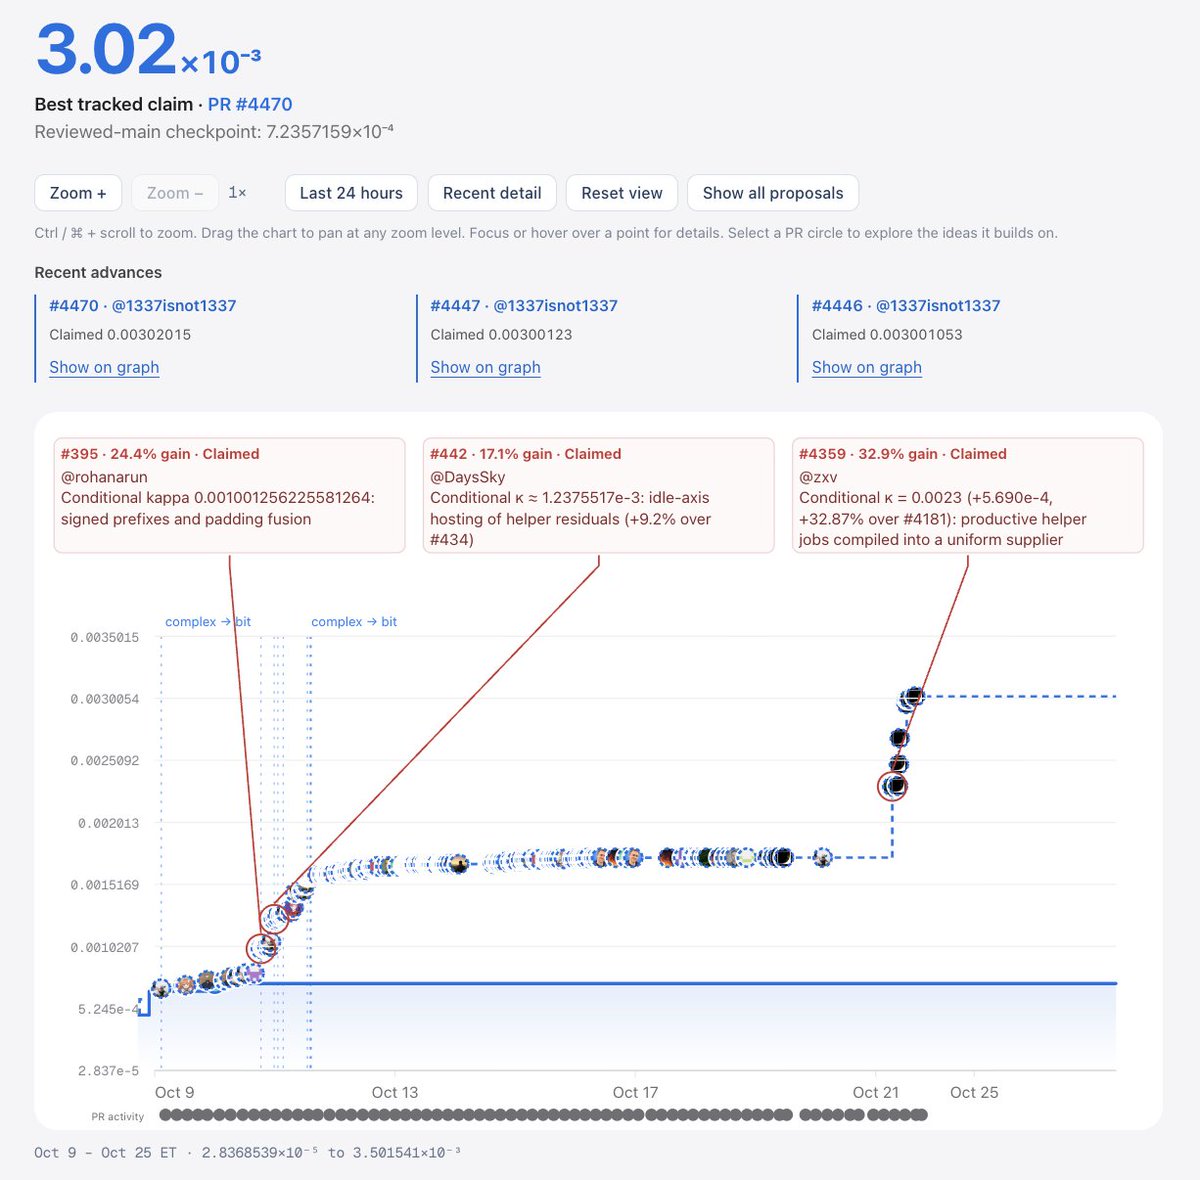The image size is (1200, 1180).
Task: Click the Oct 17 x-axis label
Action: (x=636, y=1092)
